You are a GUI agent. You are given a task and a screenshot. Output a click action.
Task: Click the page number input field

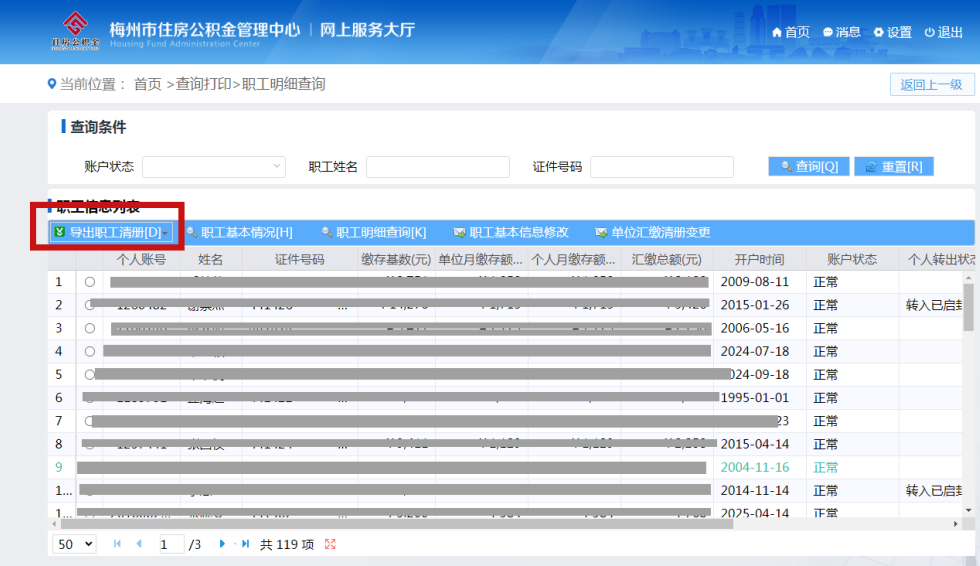click(171, 544)
